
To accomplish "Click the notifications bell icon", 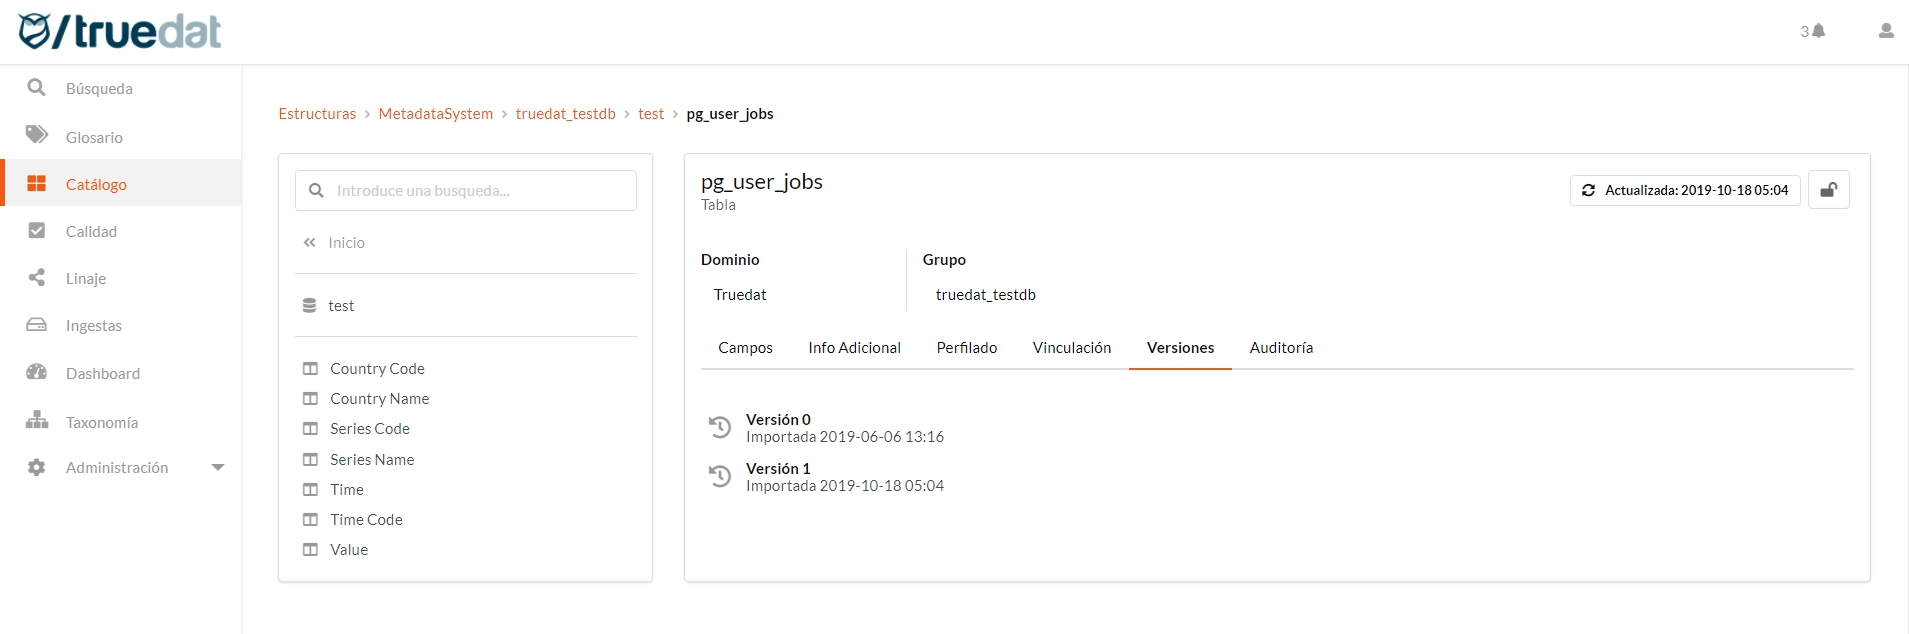I will tap(1818, 31).
